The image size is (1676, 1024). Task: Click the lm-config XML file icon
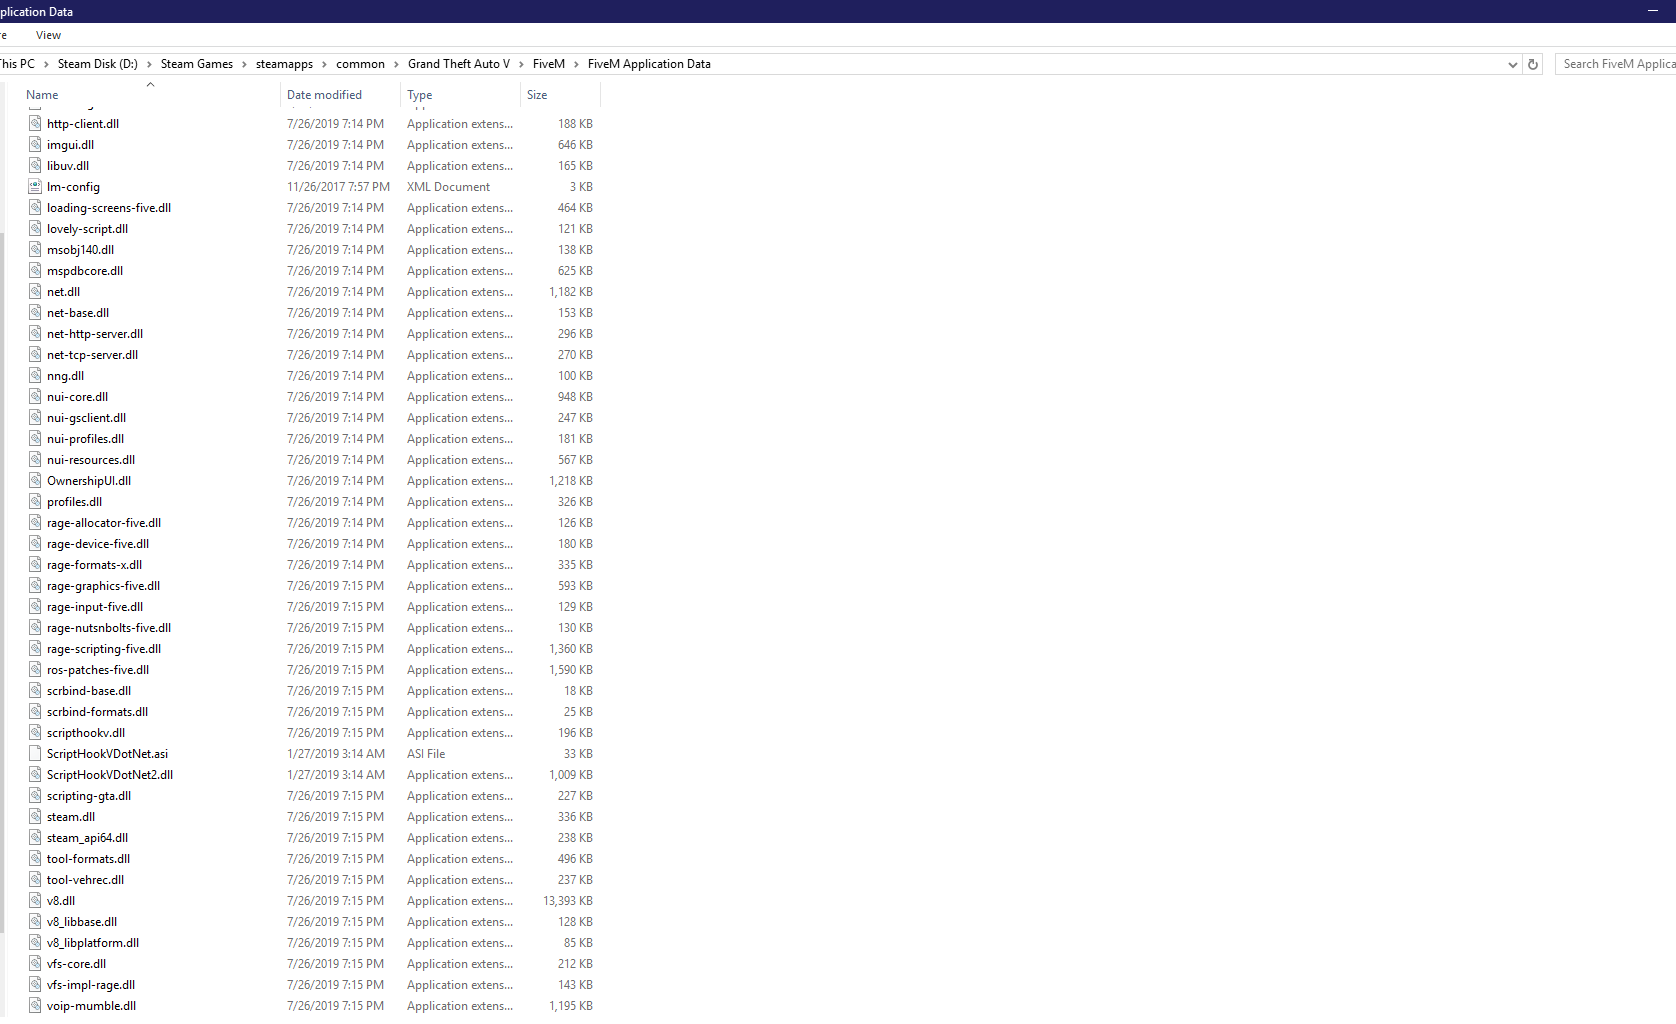click(x=35, y=187)
